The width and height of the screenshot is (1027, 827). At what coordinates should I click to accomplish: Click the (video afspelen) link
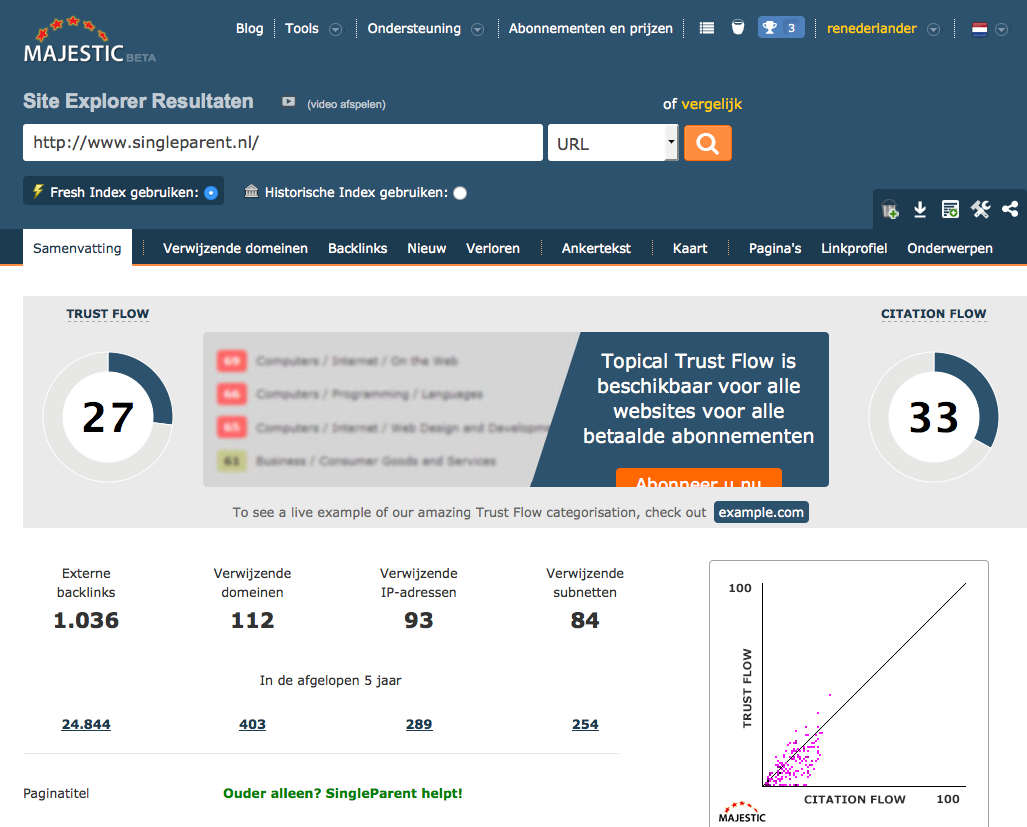[x=346, y=104]
